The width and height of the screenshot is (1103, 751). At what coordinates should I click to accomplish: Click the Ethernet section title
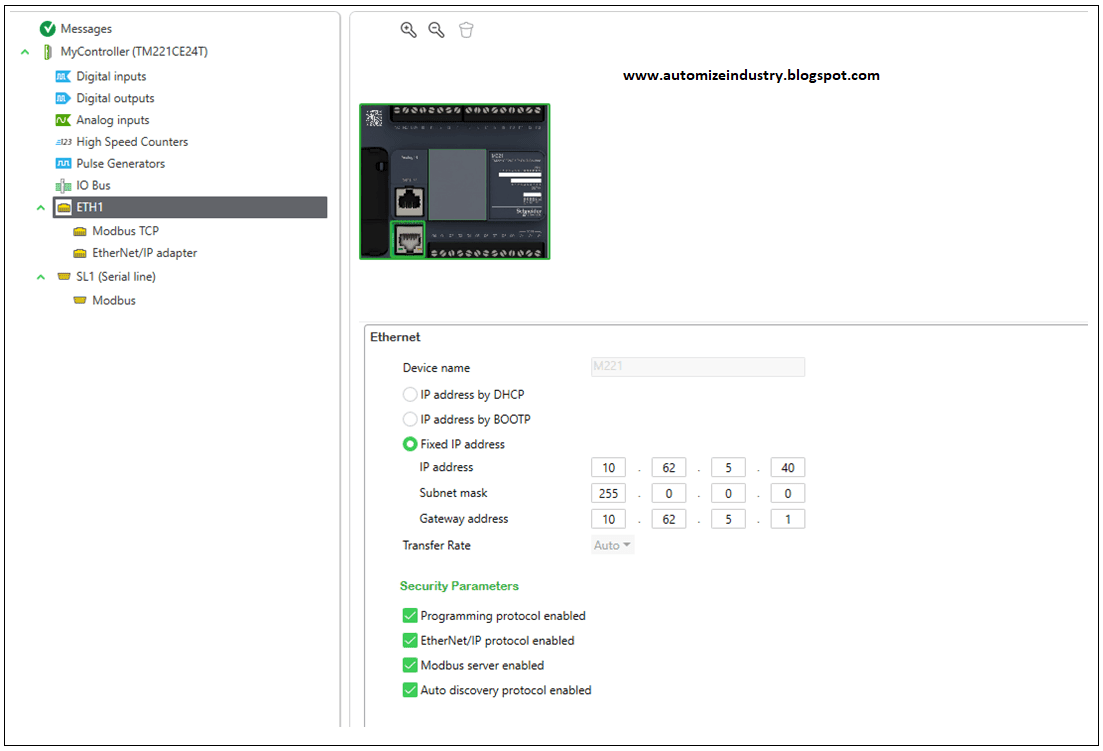(395, 337)
